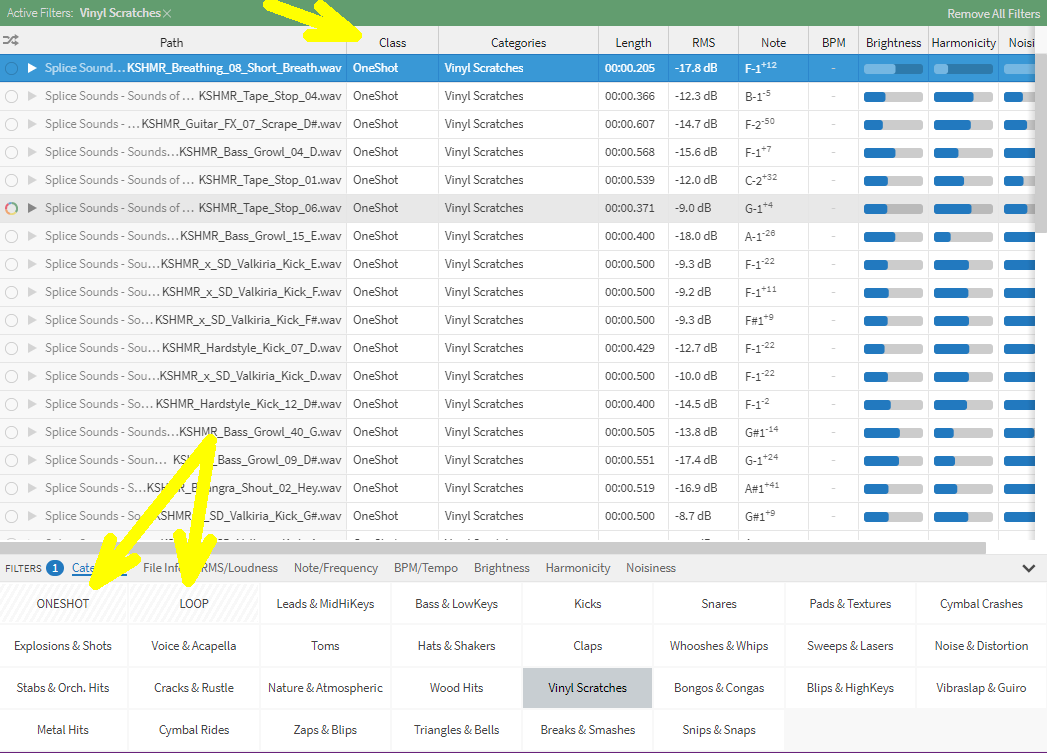
Task: Play KSHMR_Tape_Stop_04.wav preview
Action: click(x=31, y=96)
